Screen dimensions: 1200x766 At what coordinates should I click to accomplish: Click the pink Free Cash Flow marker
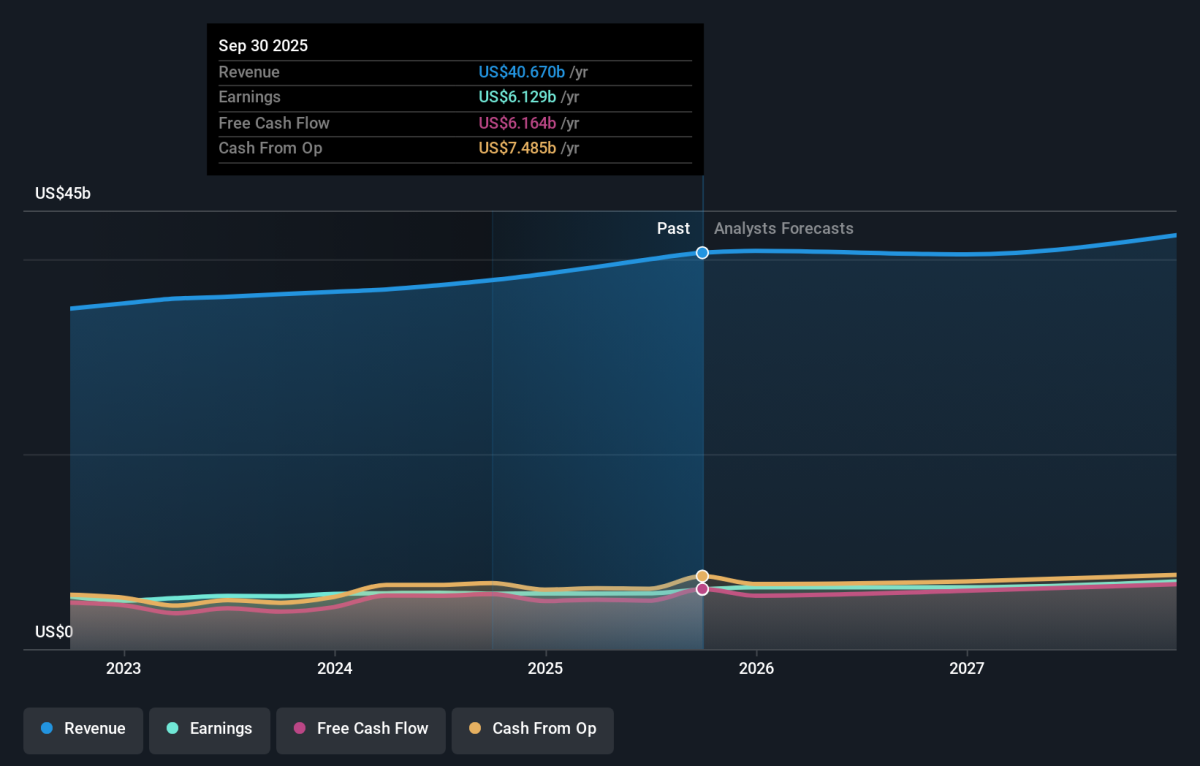(703, 589)
